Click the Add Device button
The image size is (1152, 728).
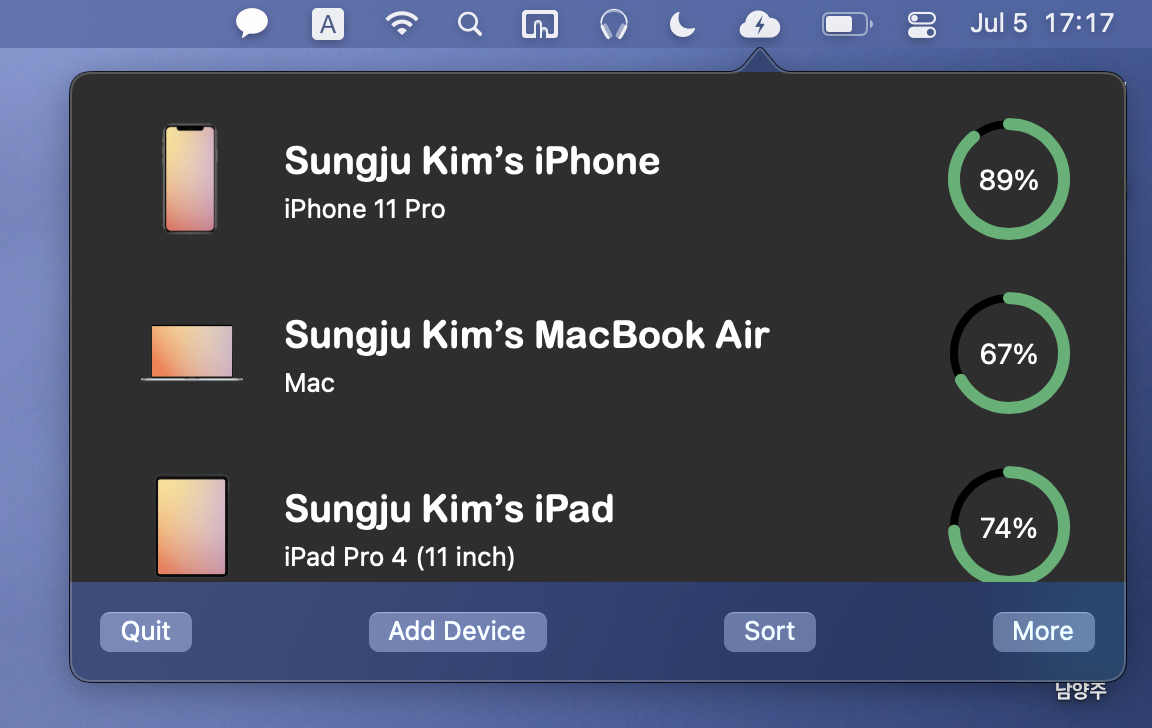(x=457, y=632)
